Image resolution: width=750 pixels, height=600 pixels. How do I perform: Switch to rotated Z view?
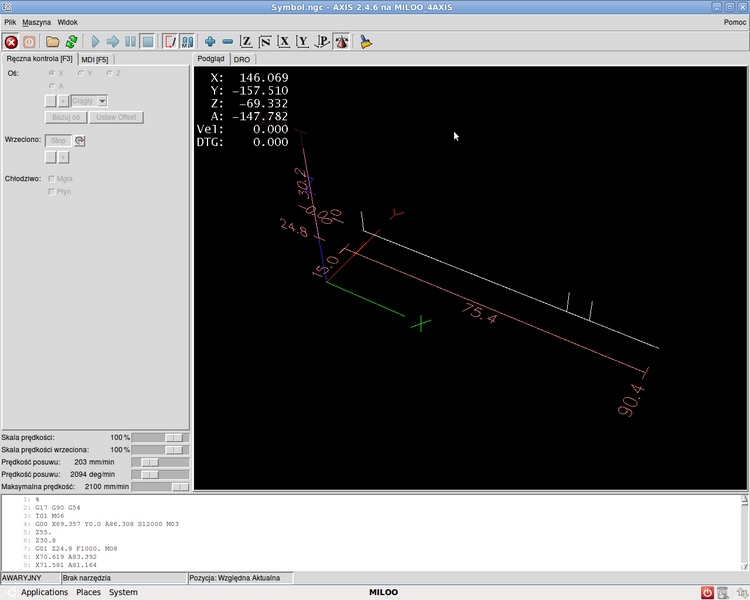coord(265,42)
